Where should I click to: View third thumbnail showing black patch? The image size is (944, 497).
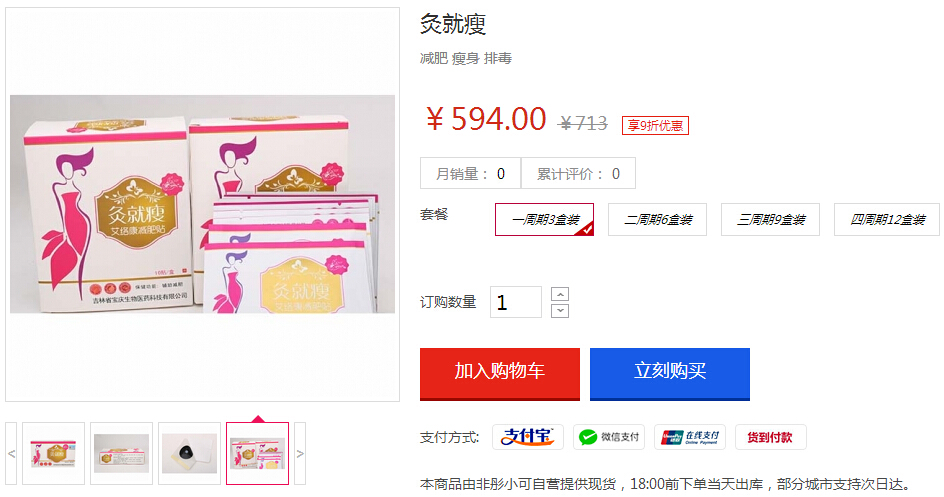tap(189, 453)
